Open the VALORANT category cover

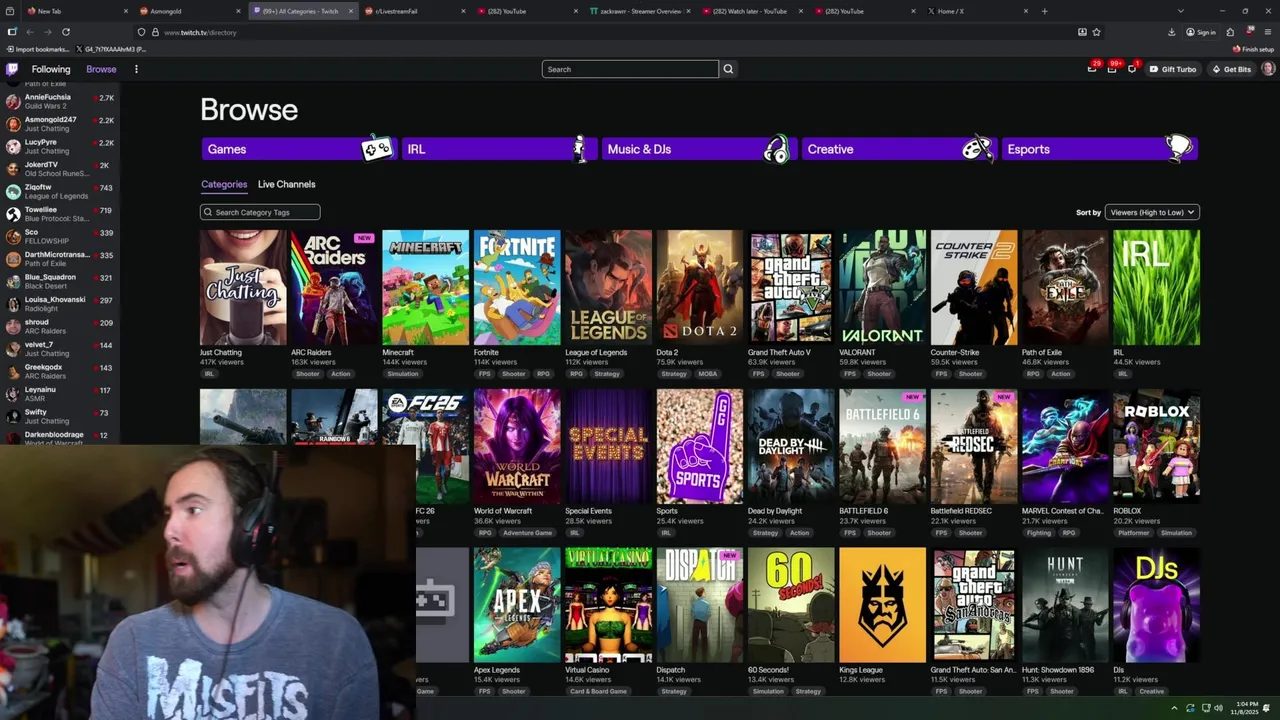(882, 288)
